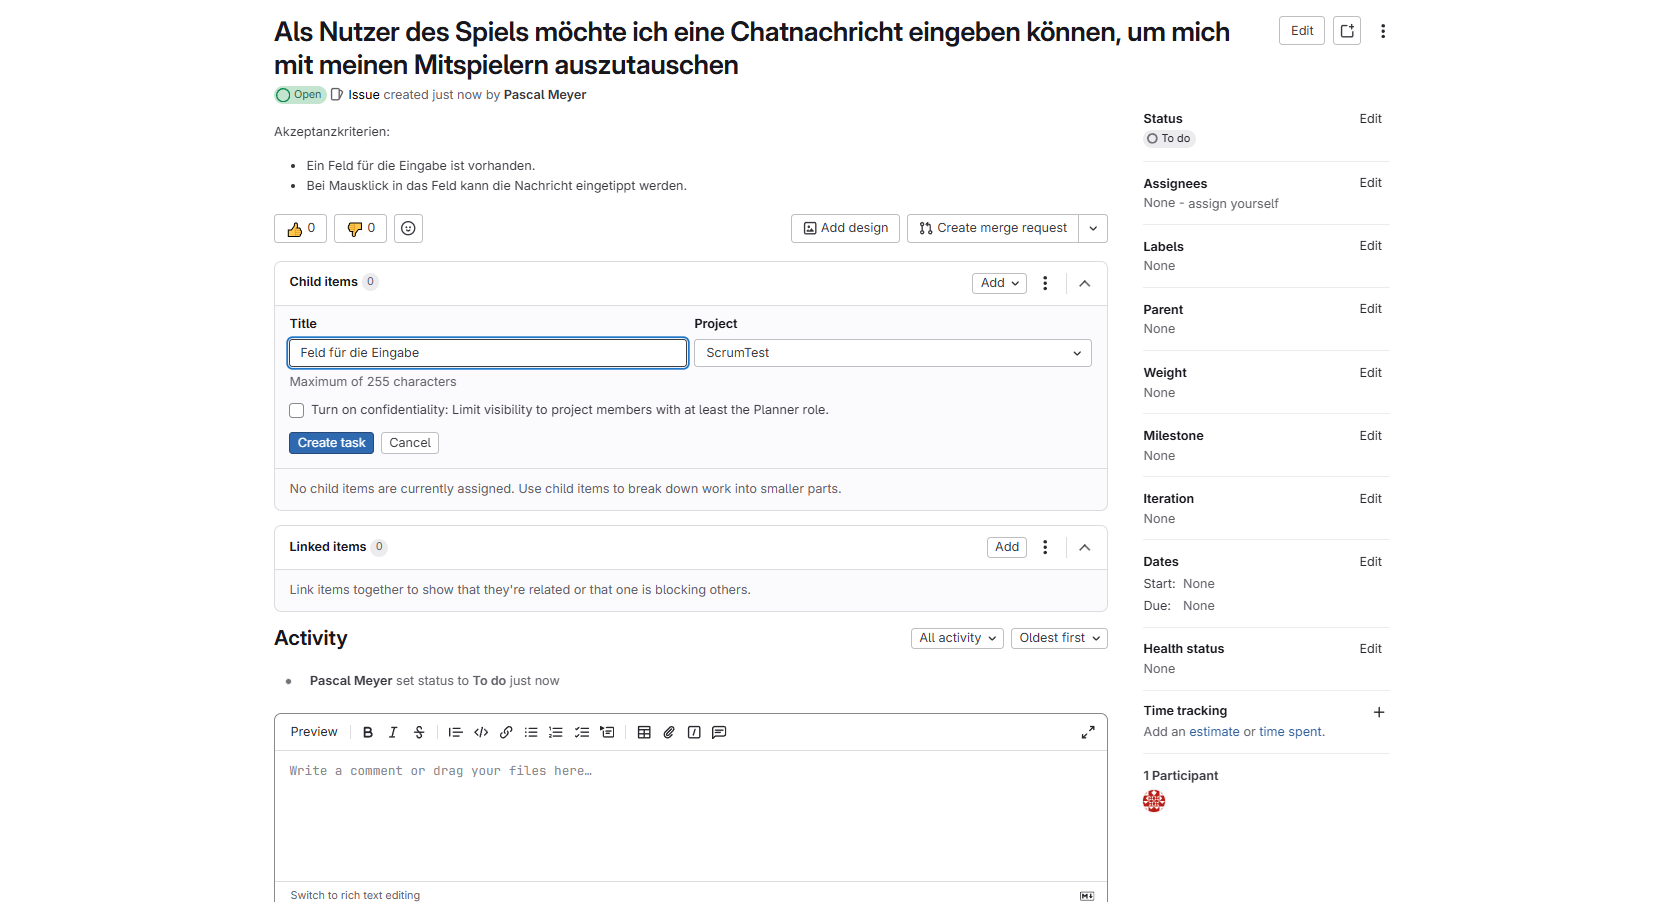Enable the confidentiality checkbox
This screenshot has width=1670, height=902.
[297, 410]
